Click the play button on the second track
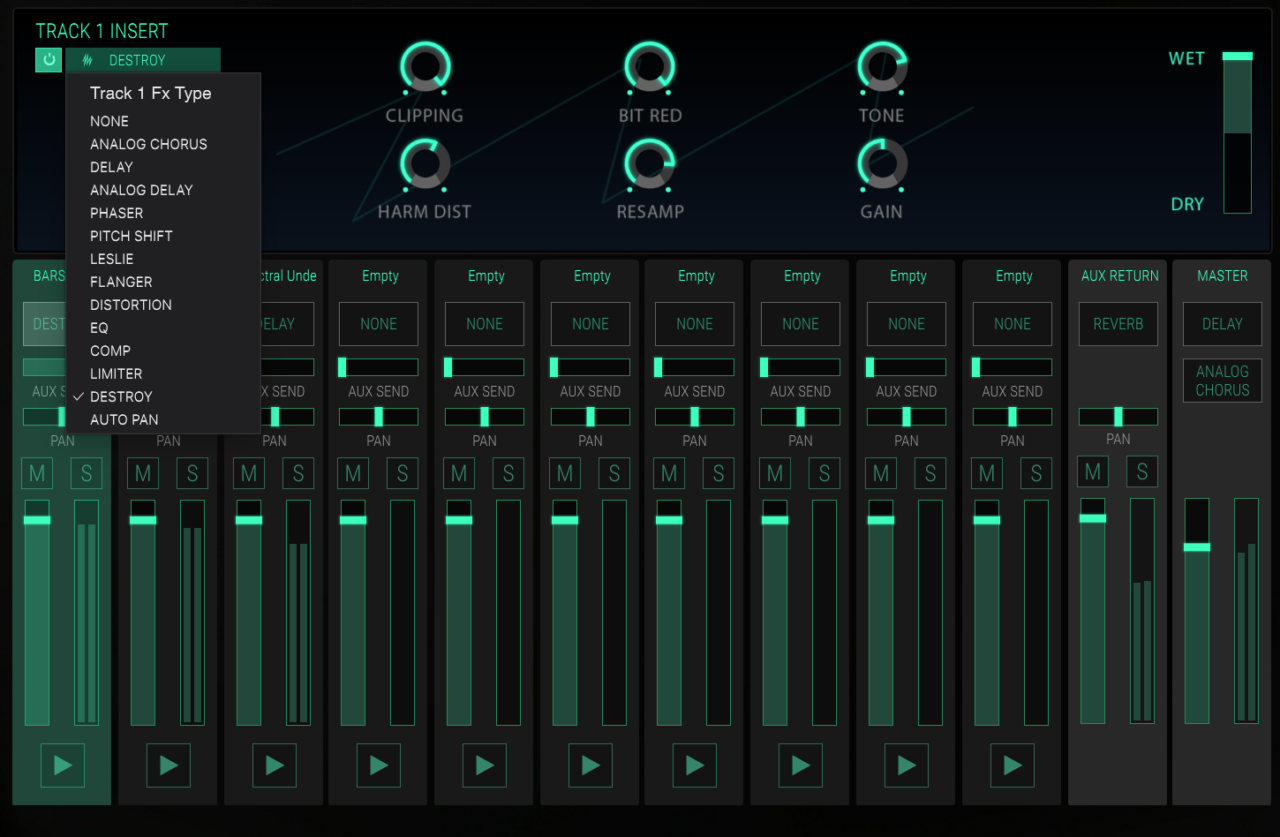The height and width of the screenshot is (837, 1280). tap(168, 765)
